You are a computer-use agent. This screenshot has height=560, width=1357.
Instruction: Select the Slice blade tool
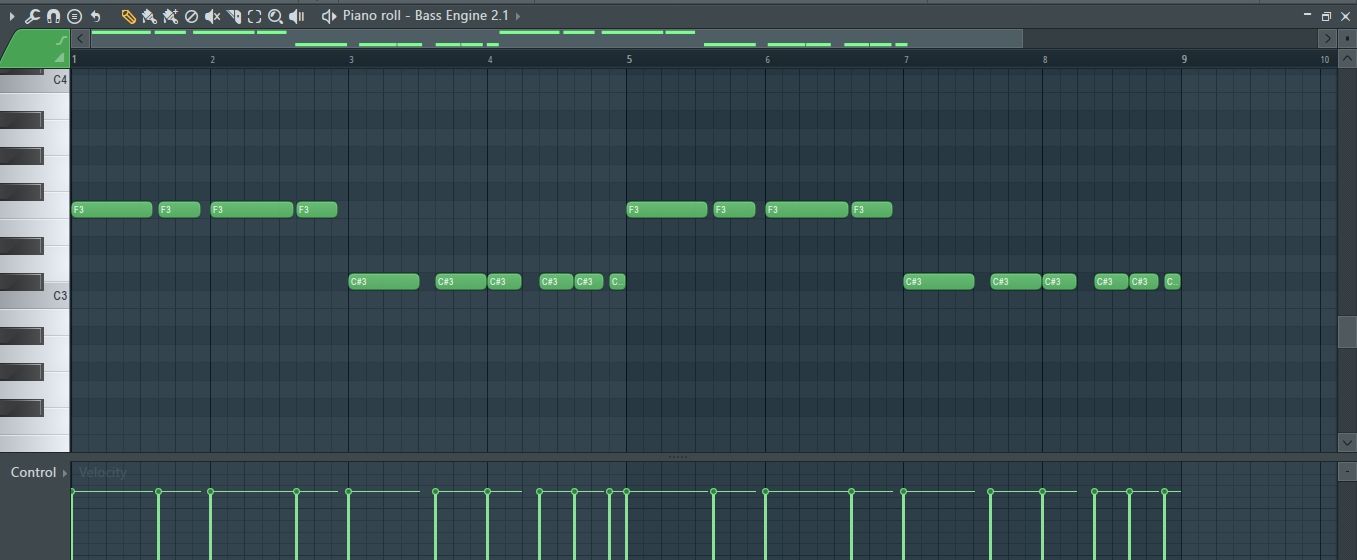coord(233,16)
